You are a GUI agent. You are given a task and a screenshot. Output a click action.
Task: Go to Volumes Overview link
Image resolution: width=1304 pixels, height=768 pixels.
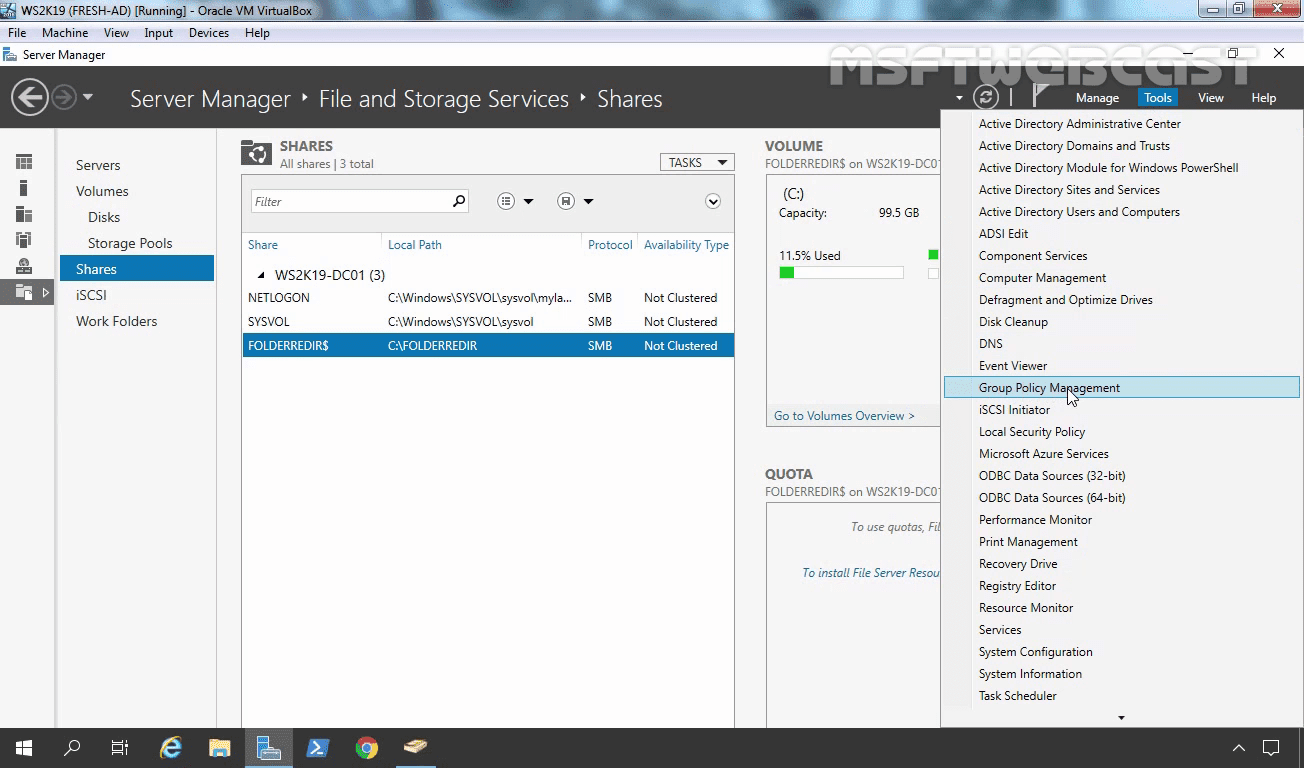click(844, 416)
